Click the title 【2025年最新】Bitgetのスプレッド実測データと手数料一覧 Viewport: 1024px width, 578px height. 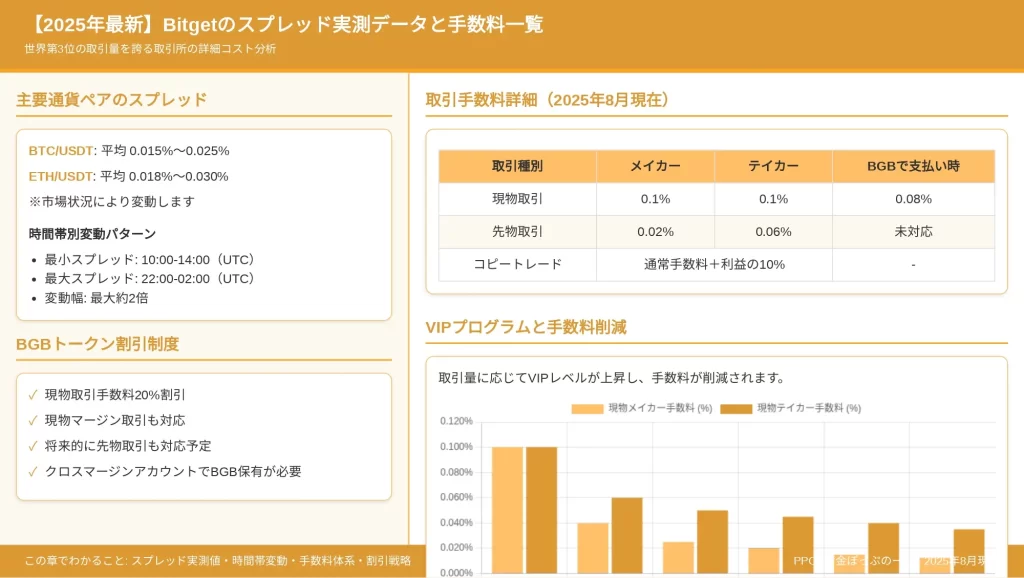[x=285, y=25]
